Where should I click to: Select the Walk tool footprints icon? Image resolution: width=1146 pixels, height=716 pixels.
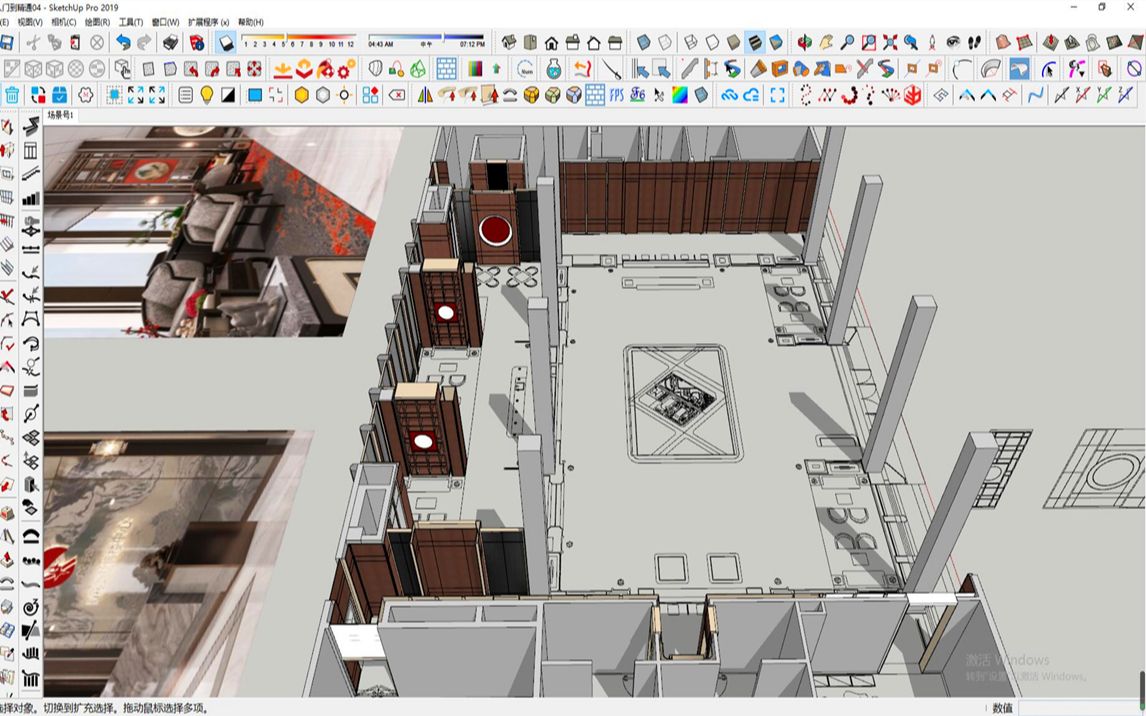click(x=972, y=42)
